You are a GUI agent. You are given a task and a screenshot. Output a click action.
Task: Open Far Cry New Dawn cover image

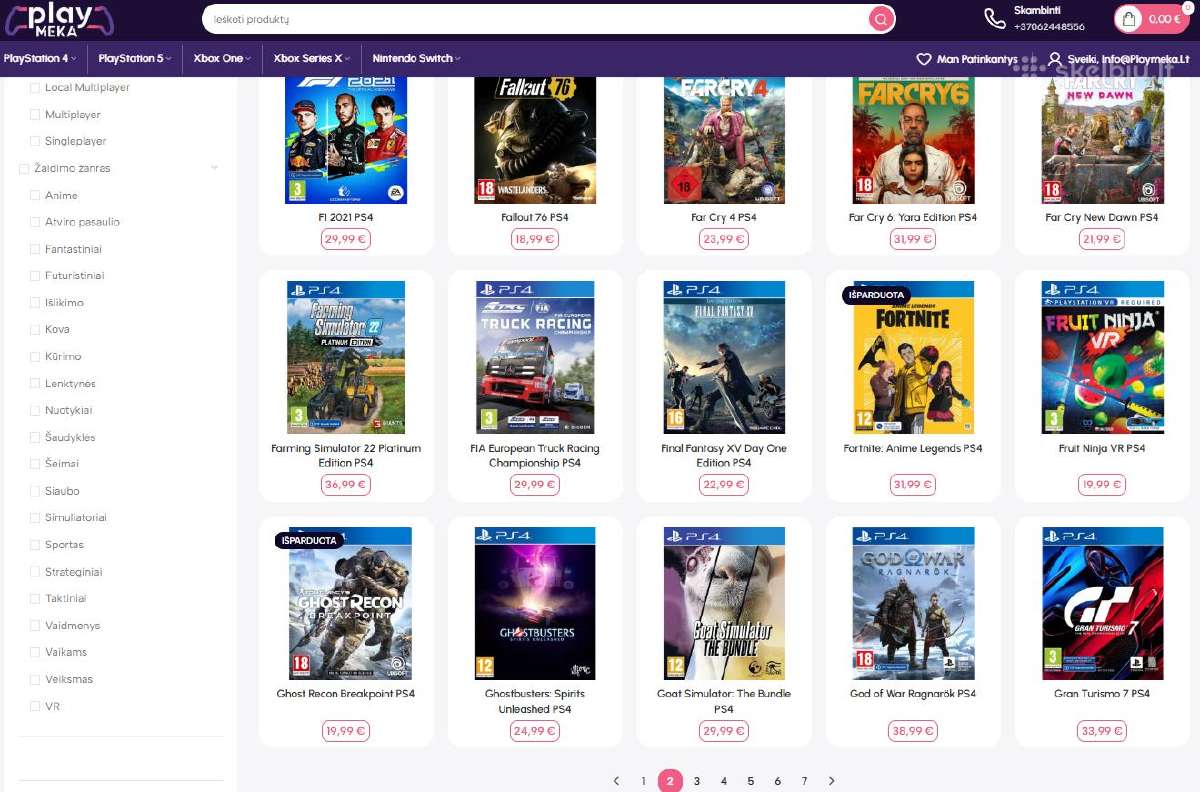pos(1102,139)
